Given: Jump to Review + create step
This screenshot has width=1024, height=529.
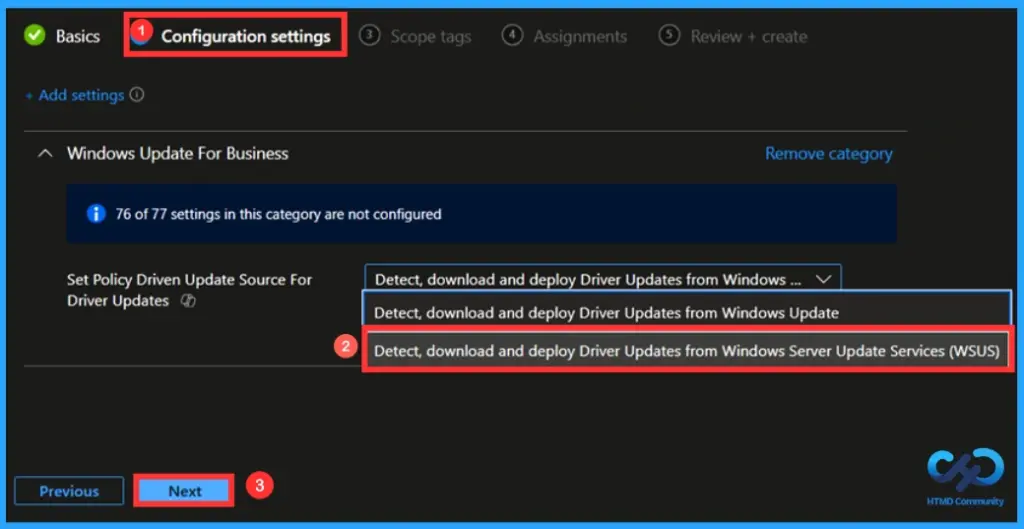Looking at the screenshot, I should pos(733,37).
